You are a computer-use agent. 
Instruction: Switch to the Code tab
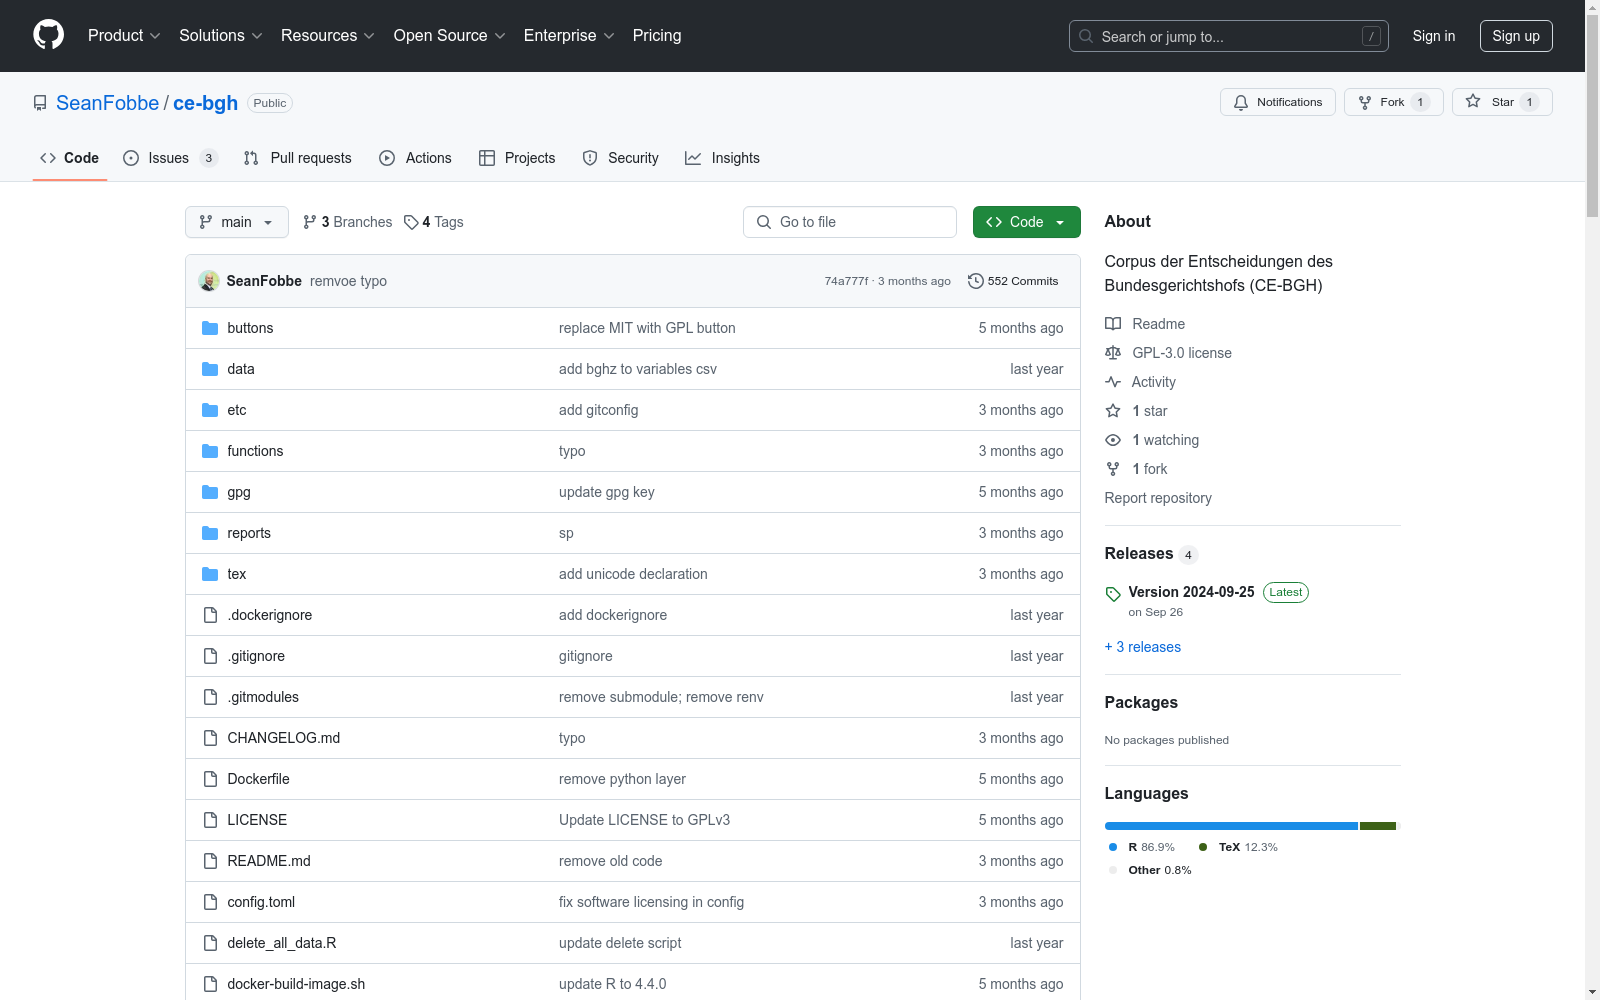pyautogui.click(x=70, y=158)
